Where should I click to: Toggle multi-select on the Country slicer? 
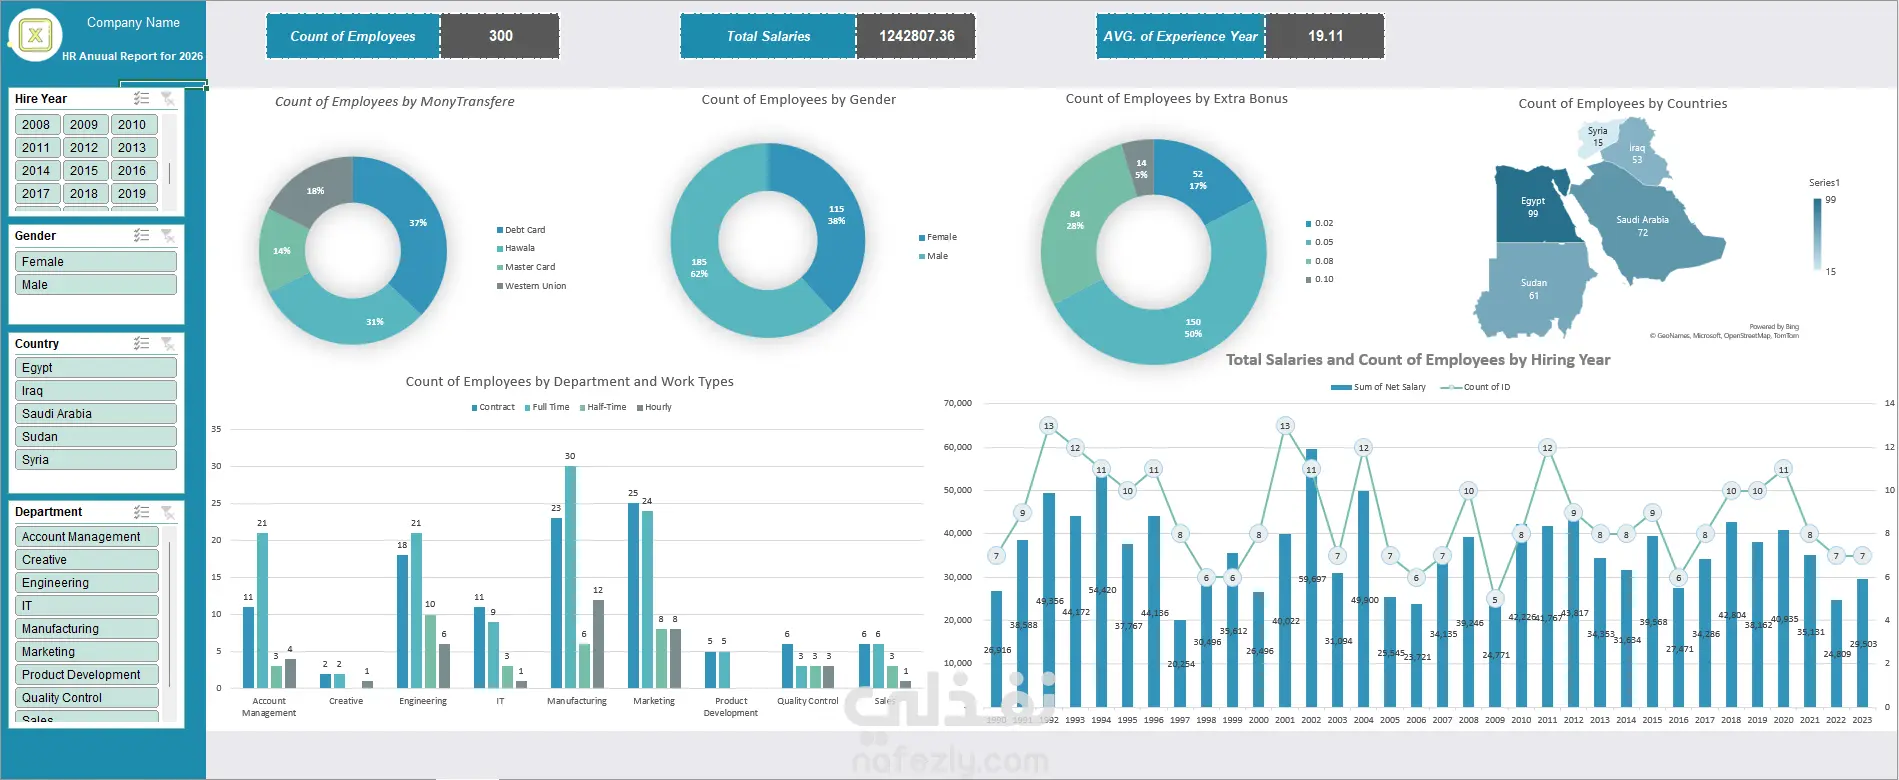[x=142, y=343]
